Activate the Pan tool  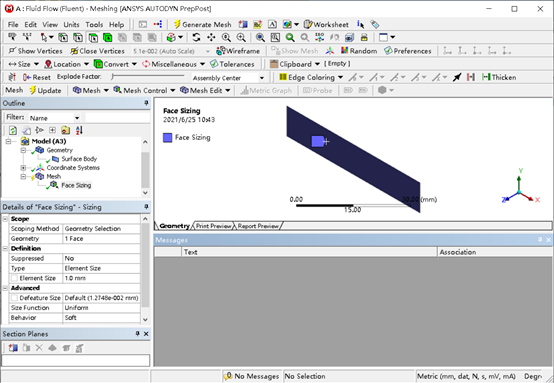click(211, 37)
